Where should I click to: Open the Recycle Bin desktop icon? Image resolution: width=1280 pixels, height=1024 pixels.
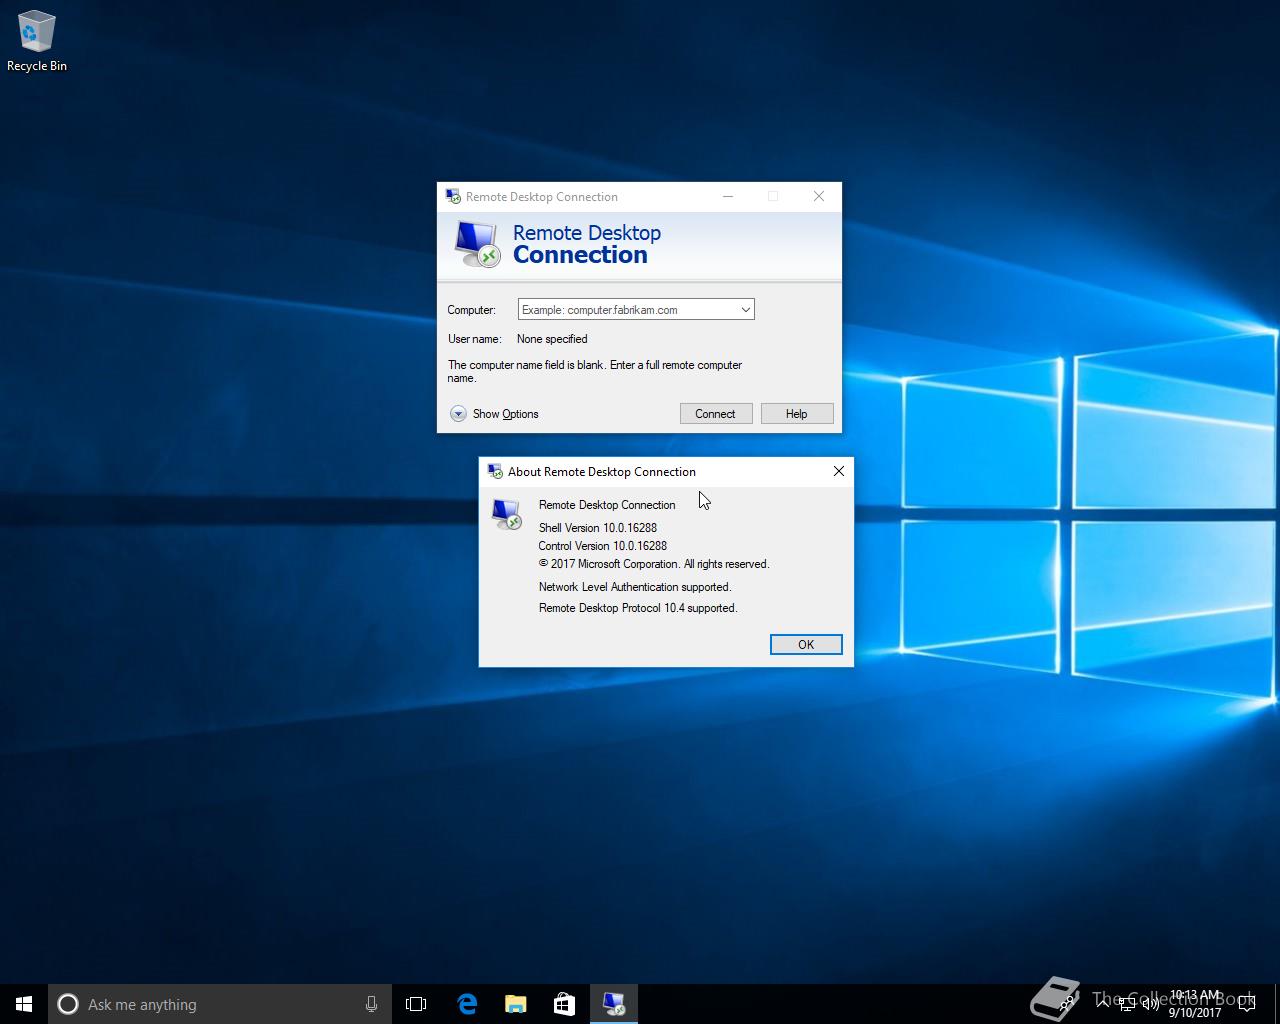tap(36, 42)
